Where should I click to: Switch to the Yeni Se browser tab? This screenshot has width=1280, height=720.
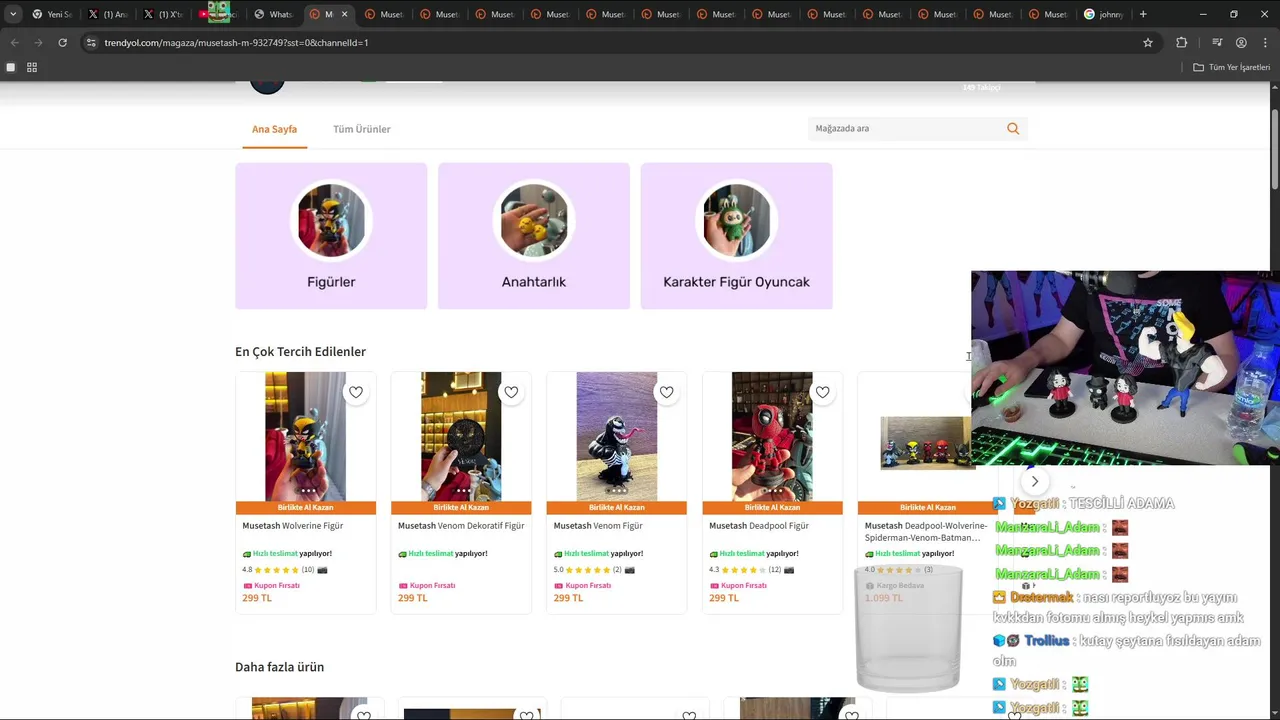pos(51,14)
